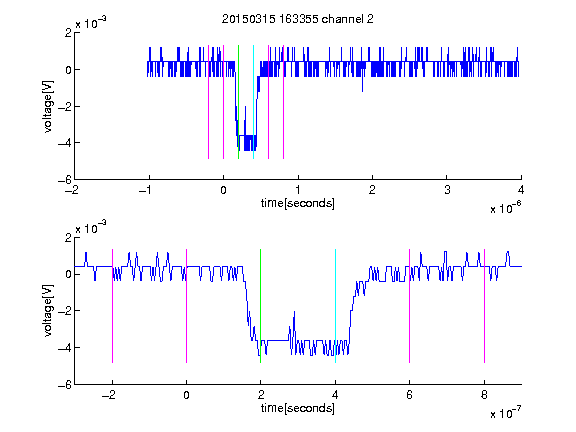This screenshot has width=576, height=432.
Task: Click the green vertical line in bottom plot
Action: [x=260, y=306]
